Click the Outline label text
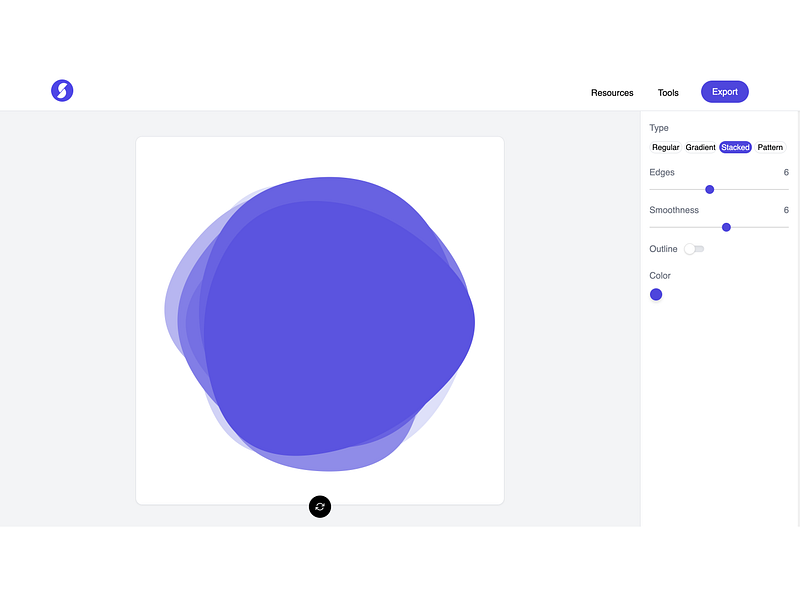This screenshot has height=600, width=800. click(663, 249)
